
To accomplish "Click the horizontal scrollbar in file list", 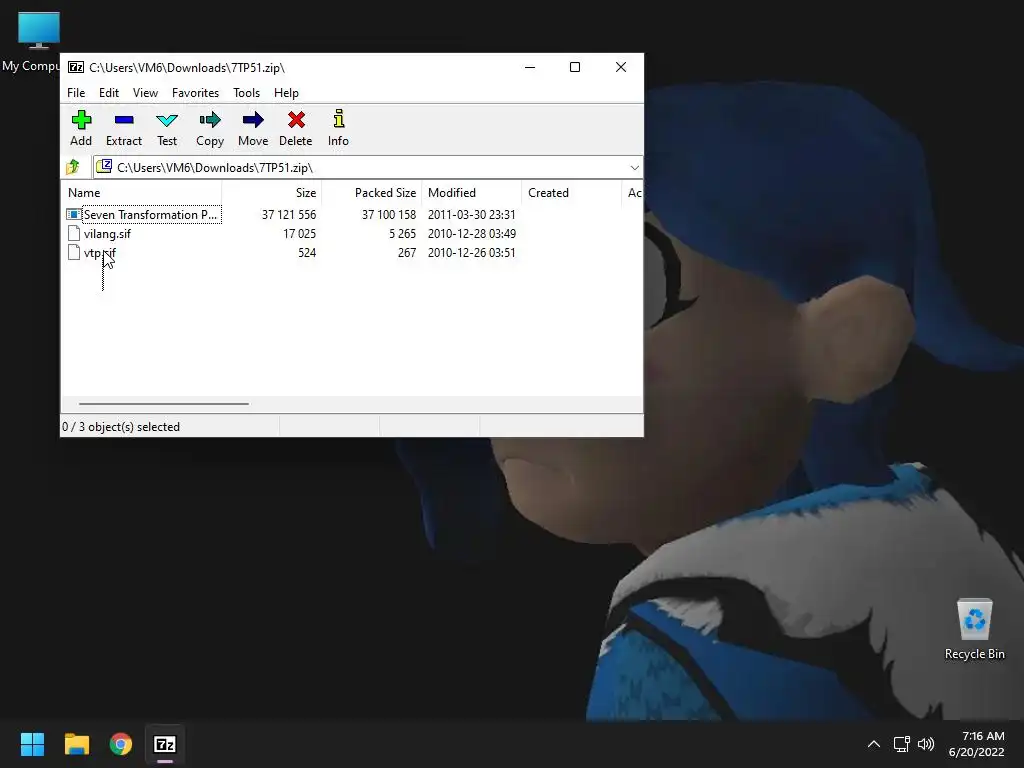I will pos(163,404).
